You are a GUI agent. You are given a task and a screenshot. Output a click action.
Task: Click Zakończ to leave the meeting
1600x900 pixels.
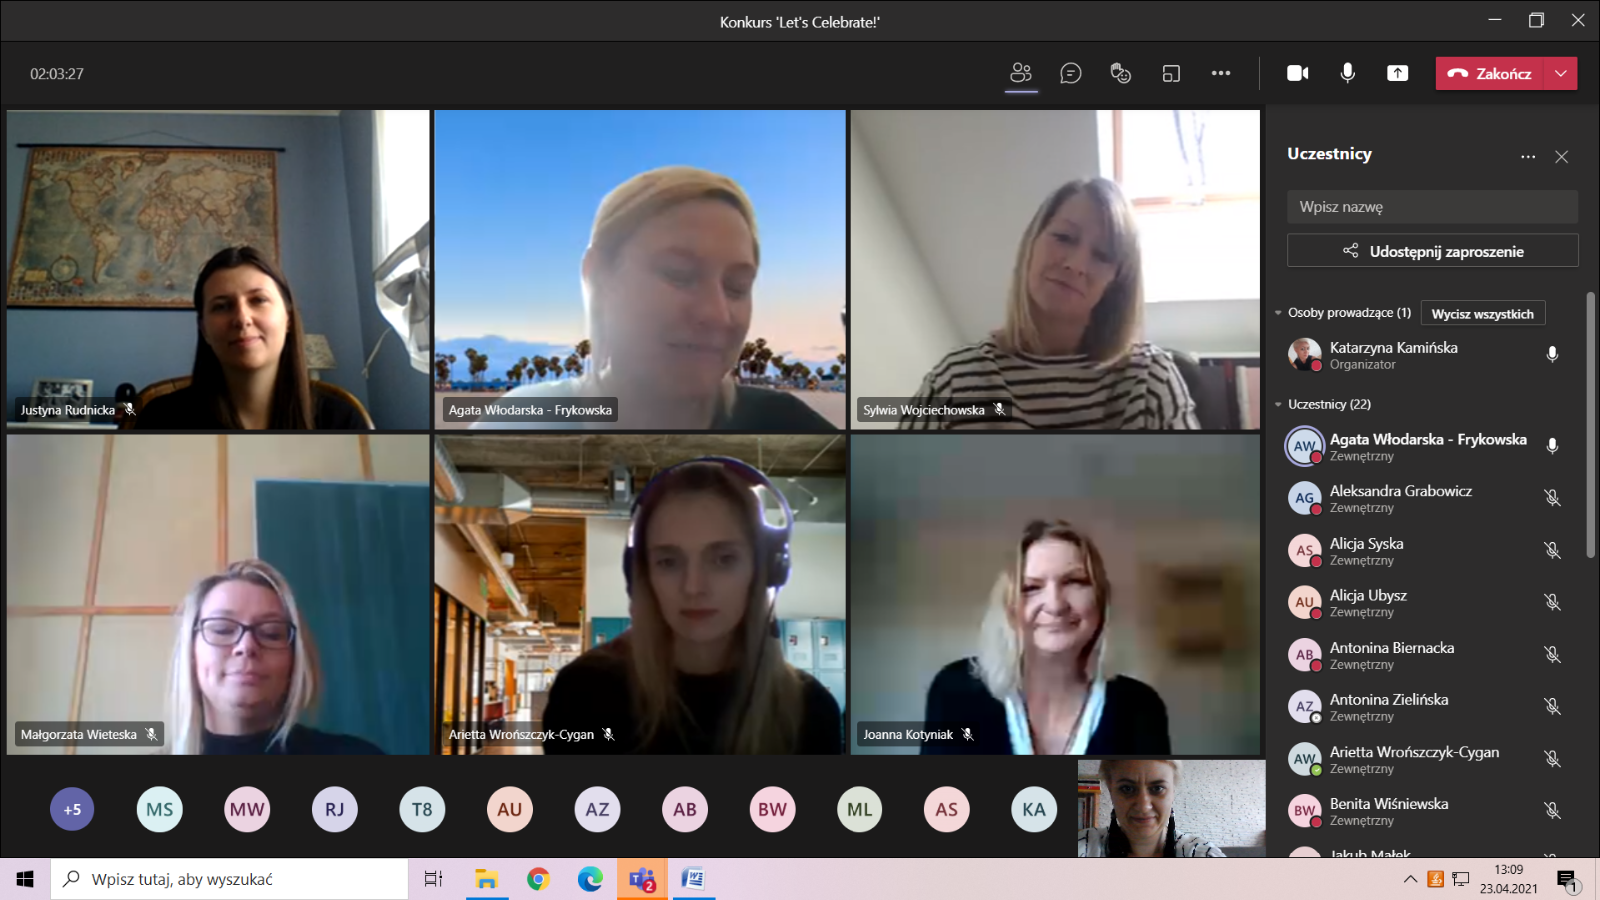pyautogui.click(x=1490, y=73)
